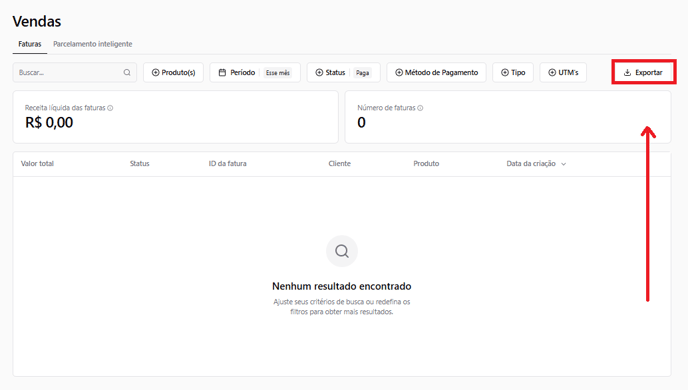Open the Método de Pagamento filter
Viewport: 688px width, 390px height.
(x=437, y=72)
